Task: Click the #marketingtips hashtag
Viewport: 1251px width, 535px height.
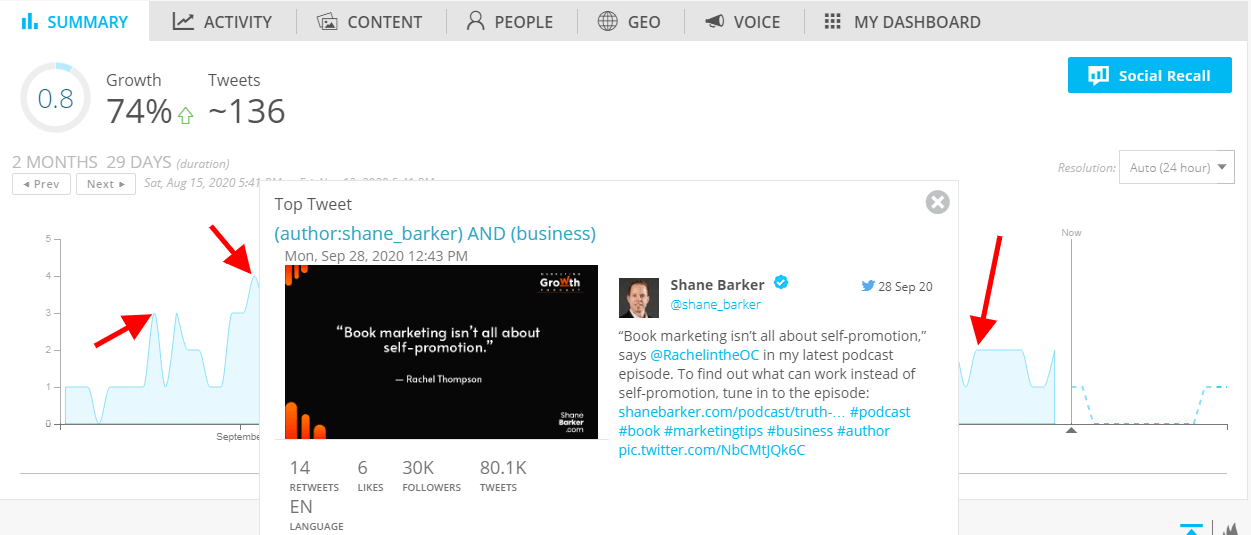Action: (x=713, y=431)
